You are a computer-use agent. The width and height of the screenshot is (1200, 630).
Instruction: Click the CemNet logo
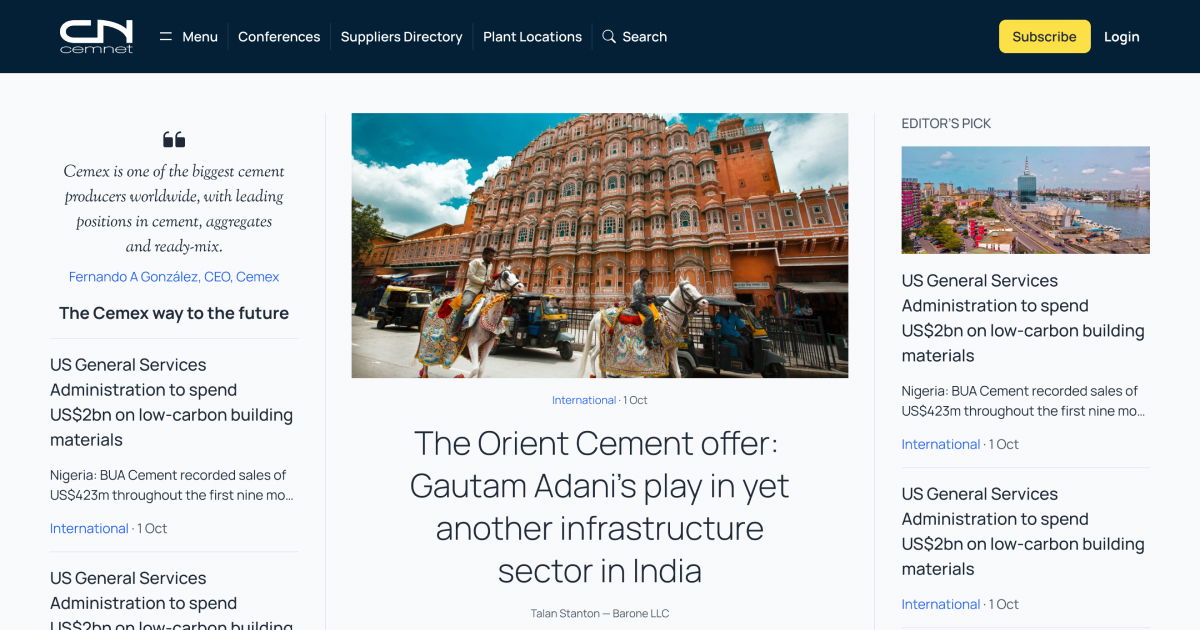[96, 36]
